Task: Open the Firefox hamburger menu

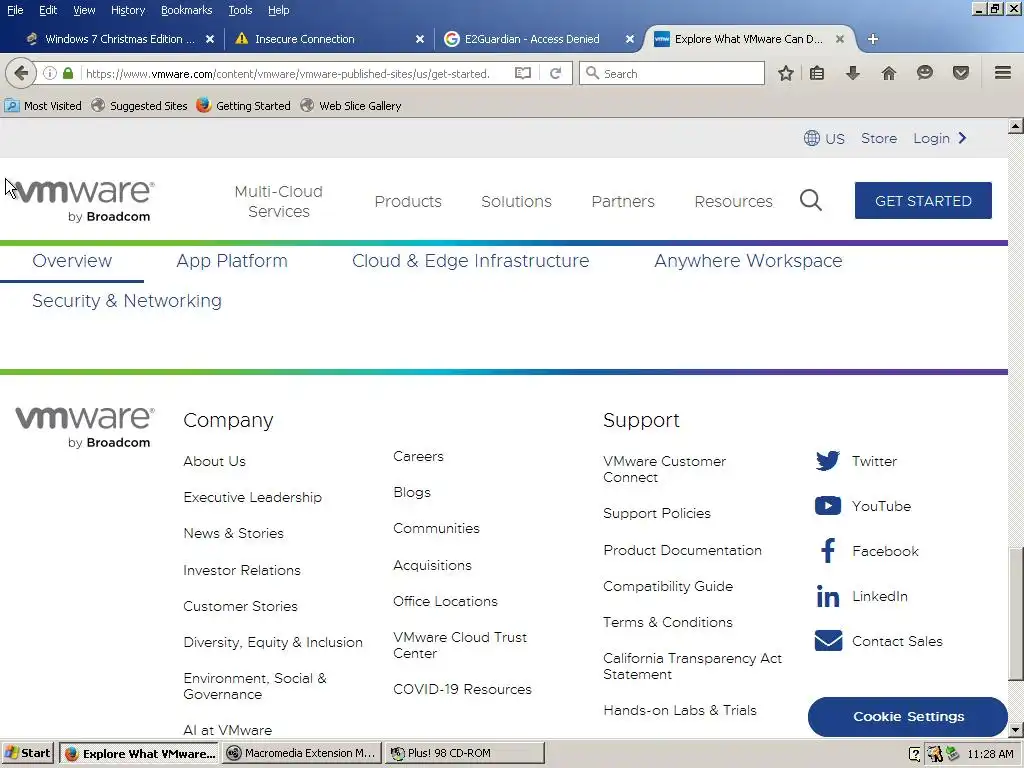Action: pos(1003,73)
